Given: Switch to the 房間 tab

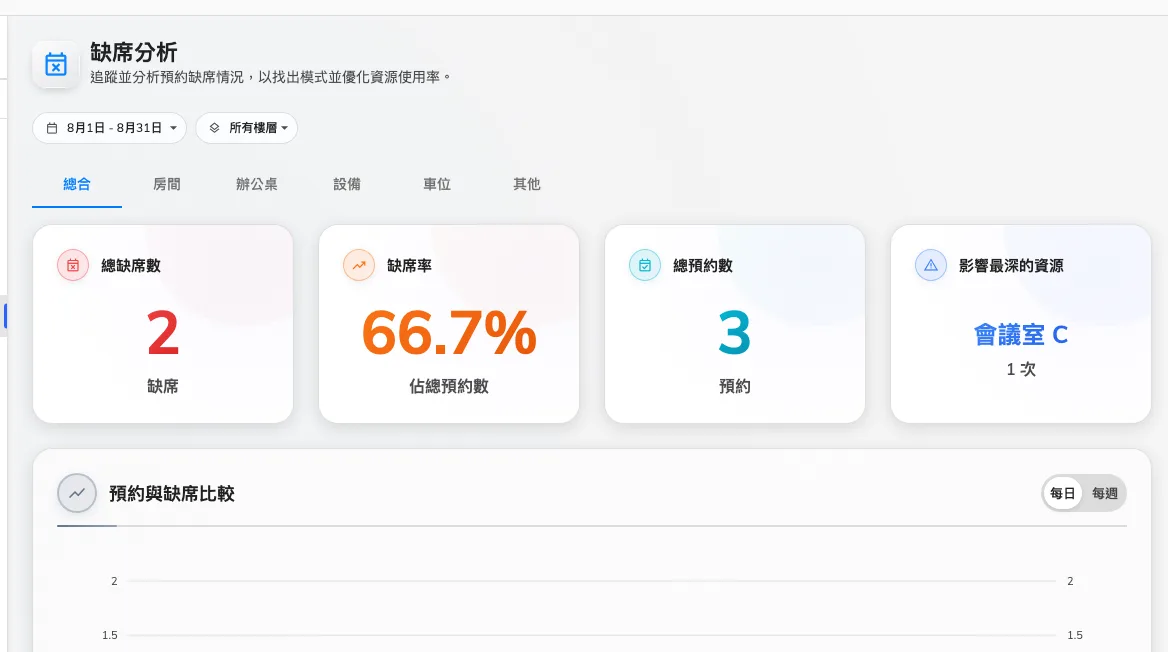Looking at the screenshot, I should tap(167, 184).
